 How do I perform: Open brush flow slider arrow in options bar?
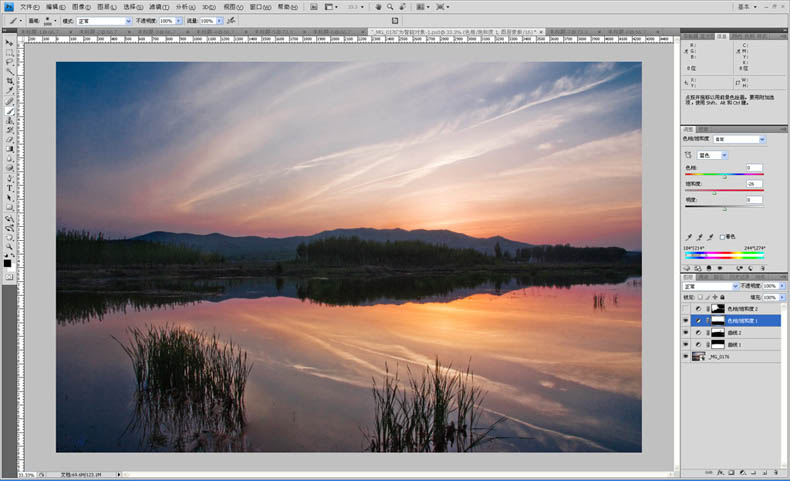point(220,21)
